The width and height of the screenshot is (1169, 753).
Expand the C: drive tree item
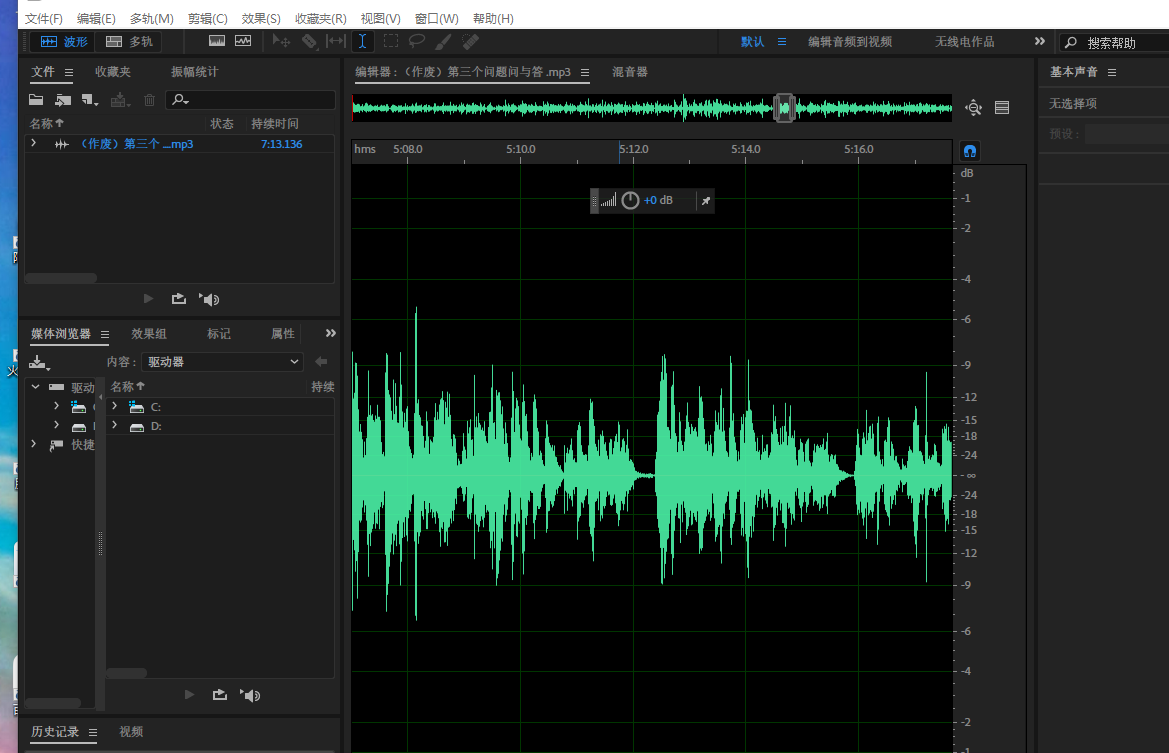tap(114, 407)
